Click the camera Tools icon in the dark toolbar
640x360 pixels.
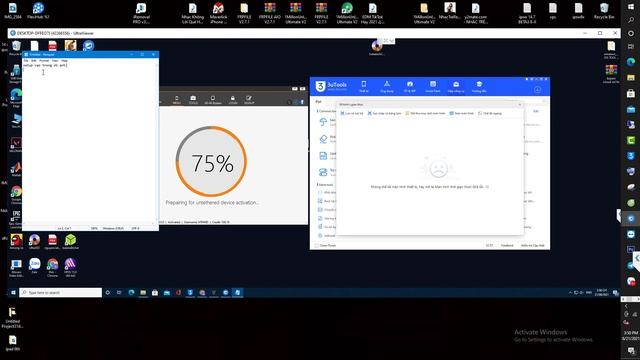(x=193, y=100)
